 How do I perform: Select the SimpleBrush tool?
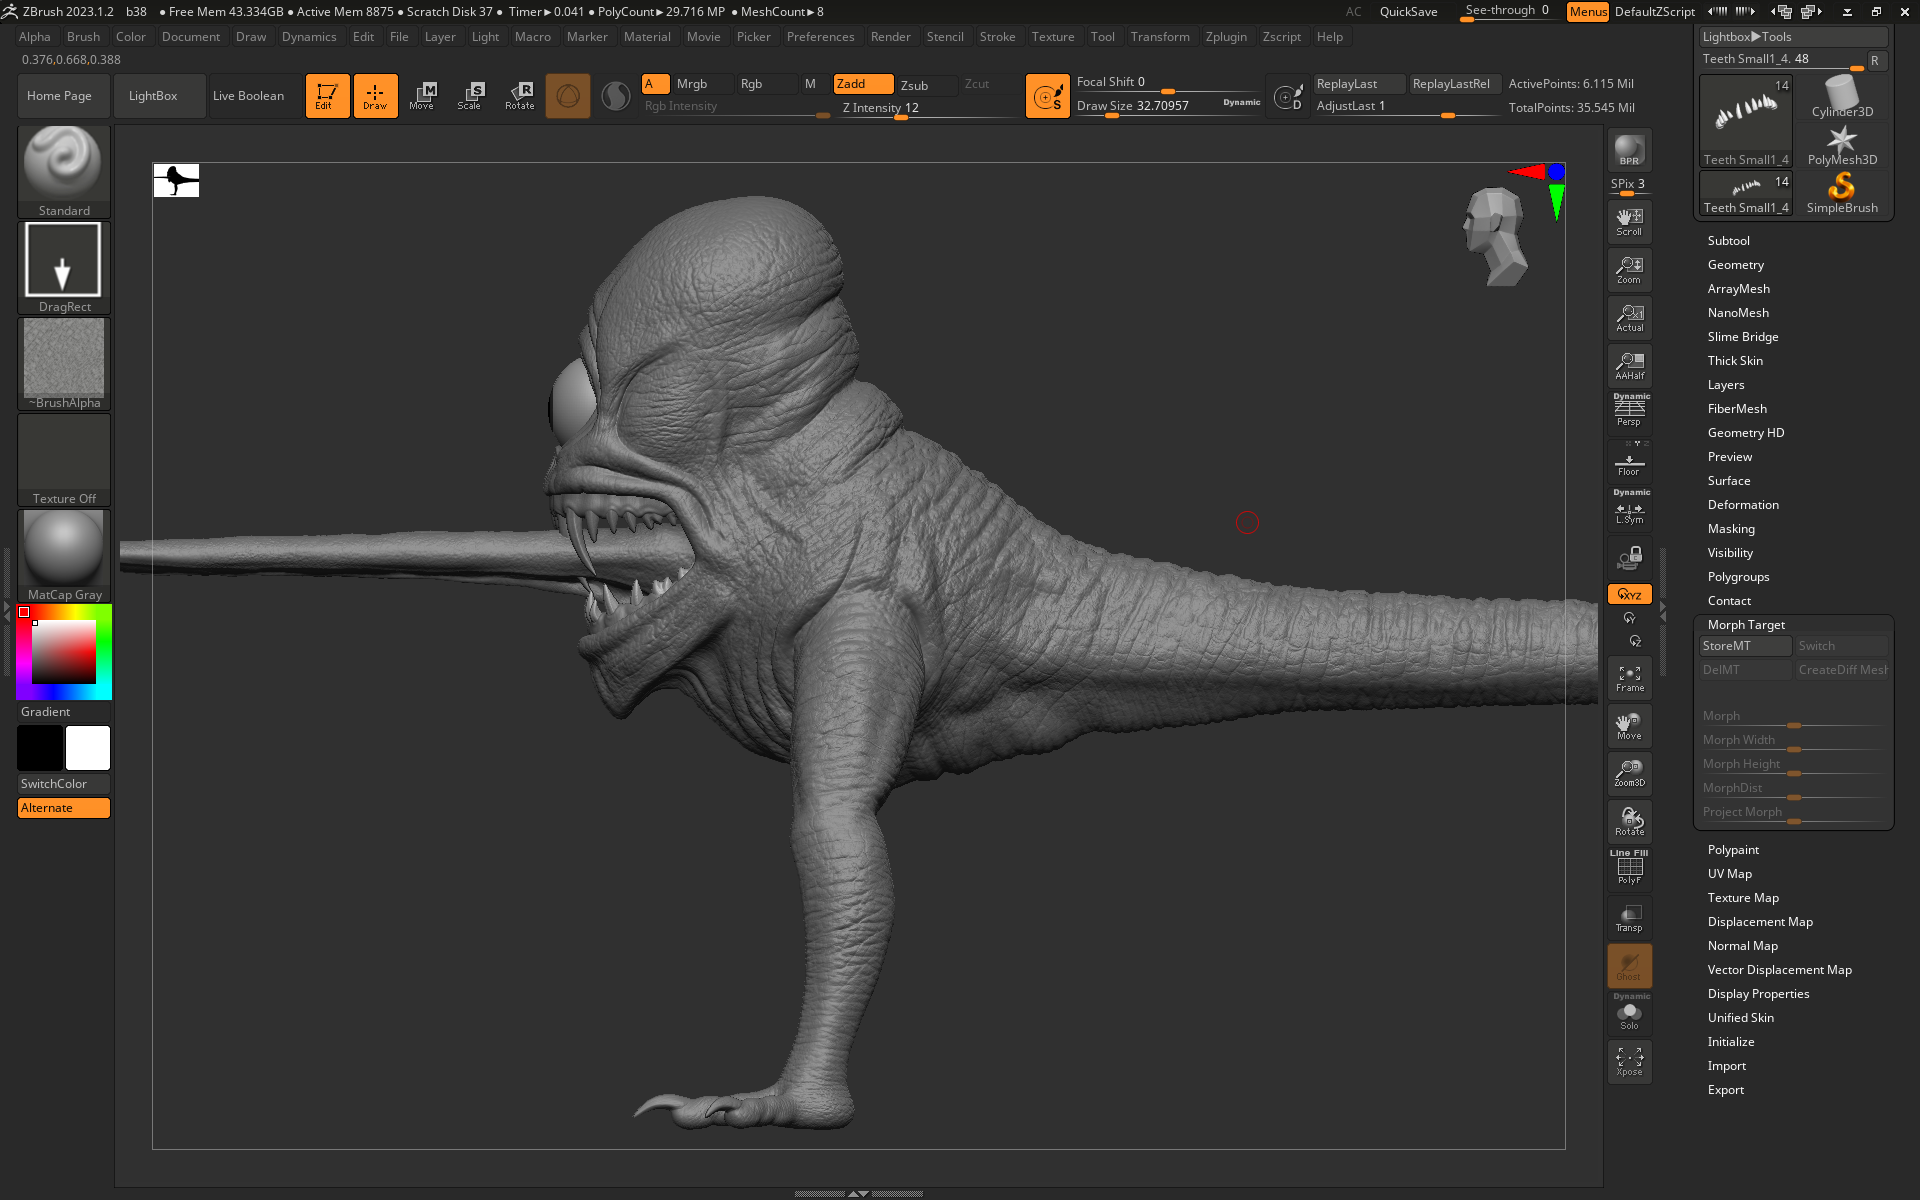(1842, 194)
